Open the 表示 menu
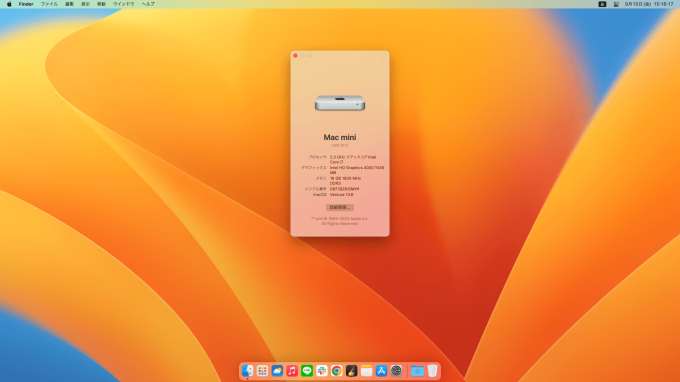 (85, 4)
